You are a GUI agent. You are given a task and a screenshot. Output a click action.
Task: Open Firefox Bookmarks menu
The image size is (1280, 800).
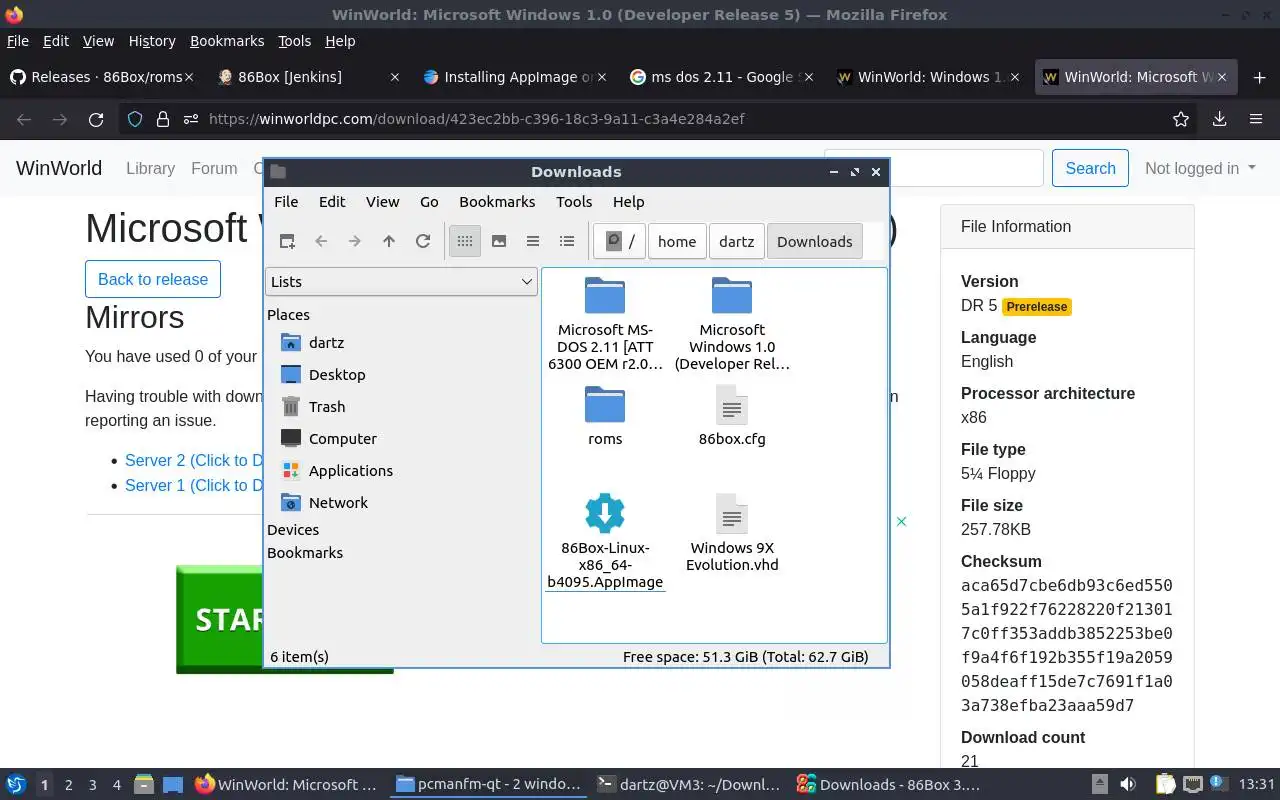pos(227,41)
